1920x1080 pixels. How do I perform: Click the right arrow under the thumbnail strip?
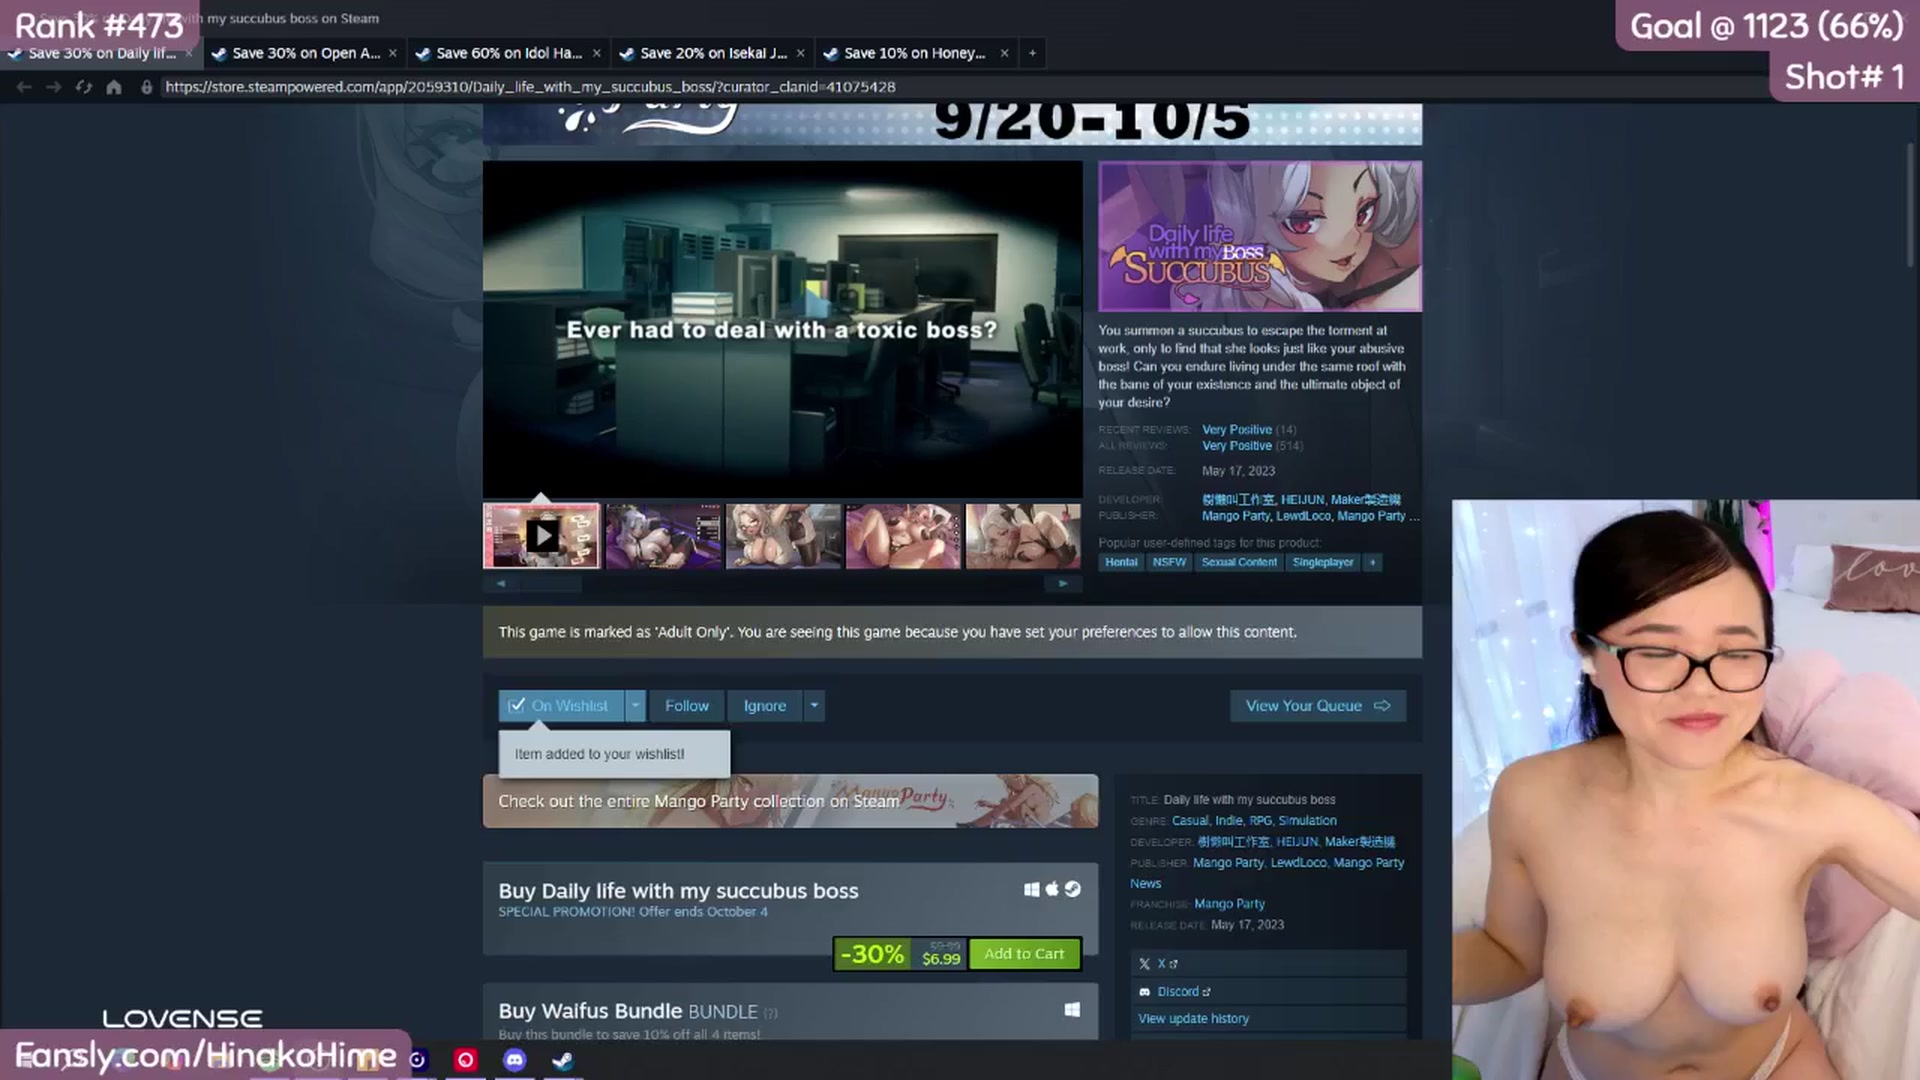(x=1063, y=583)
